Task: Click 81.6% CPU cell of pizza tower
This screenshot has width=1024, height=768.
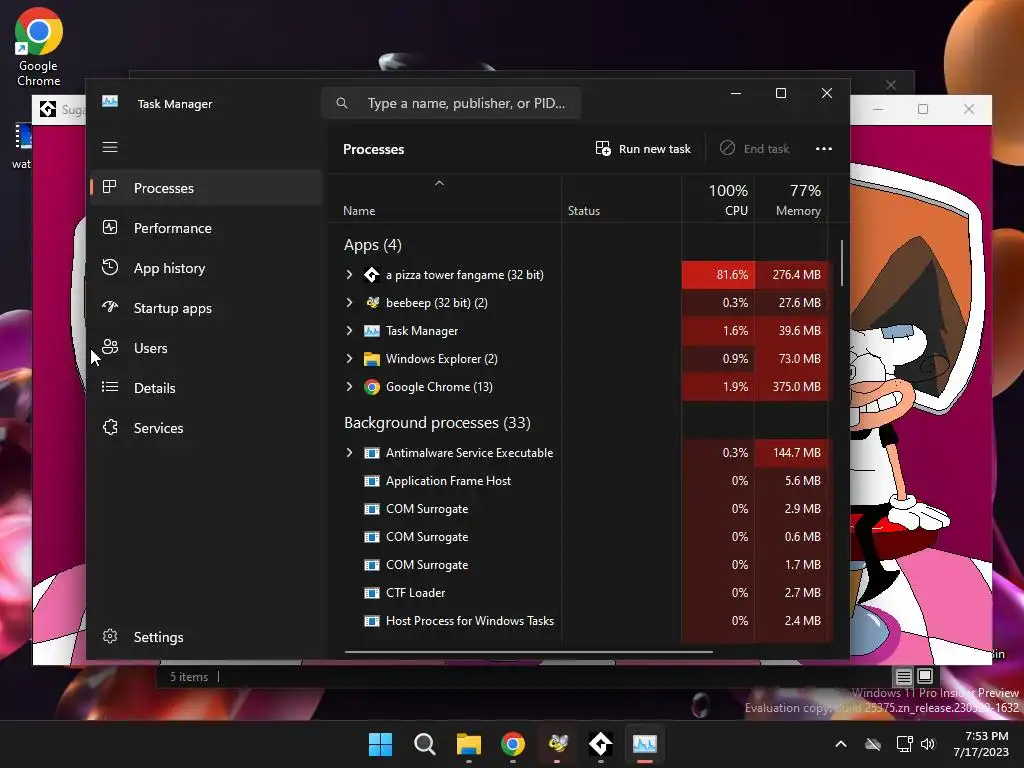Action: [x=718, y=275]
